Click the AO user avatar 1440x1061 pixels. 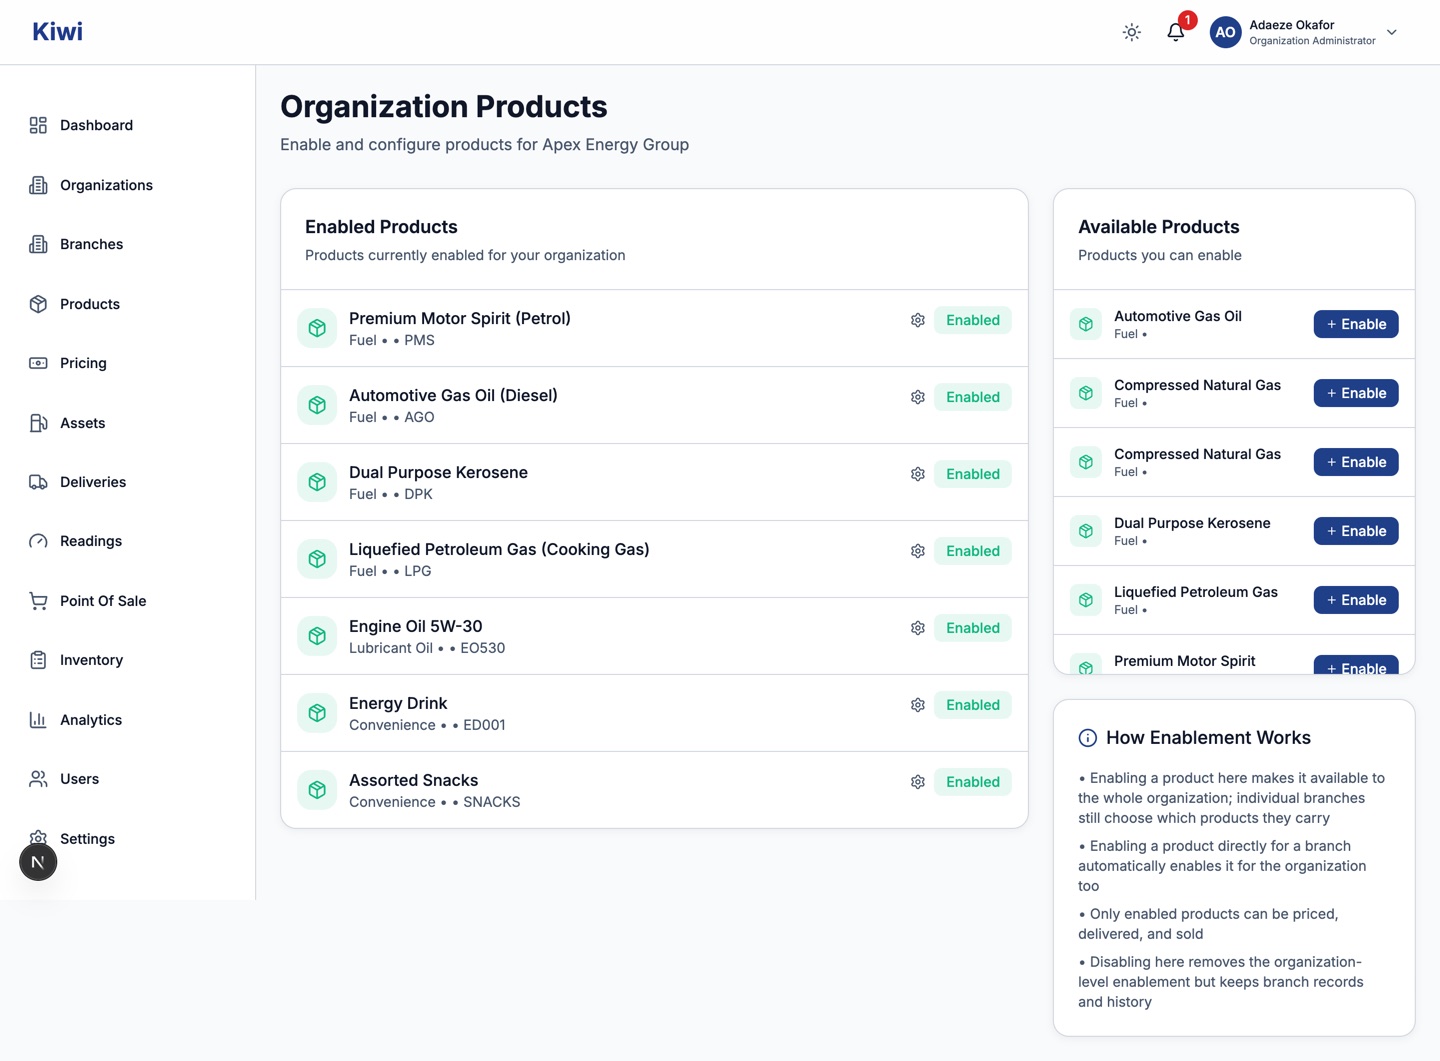1225,32
